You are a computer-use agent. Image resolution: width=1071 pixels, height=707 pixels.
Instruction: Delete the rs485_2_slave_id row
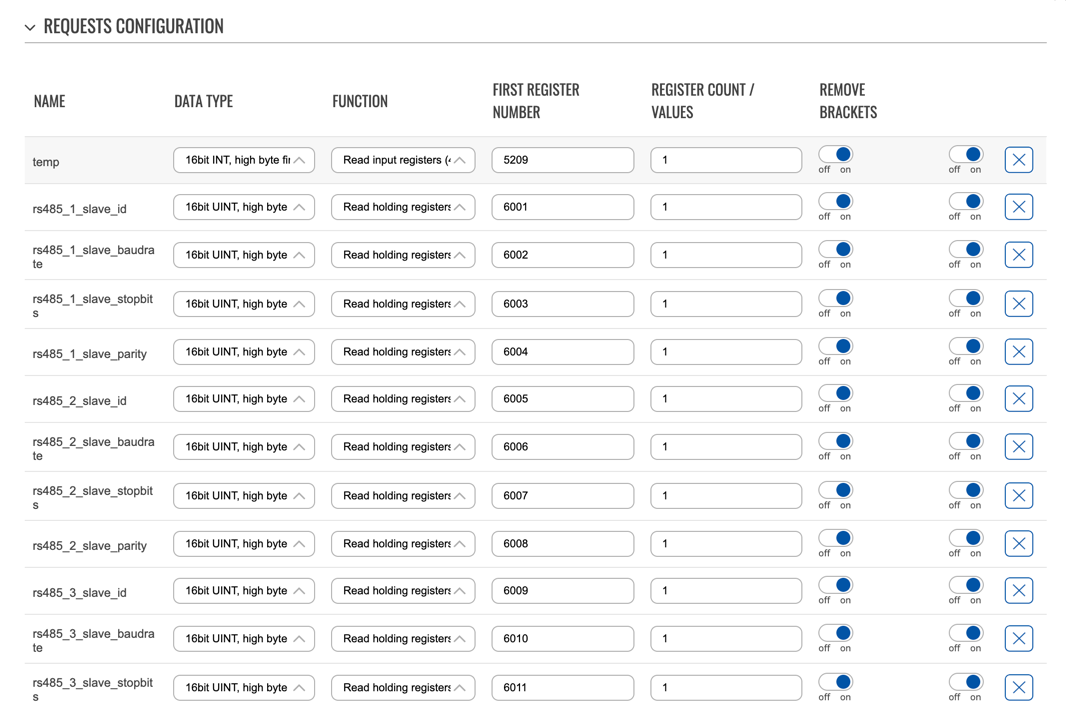pyautogui.click(x=1018, y=399)
